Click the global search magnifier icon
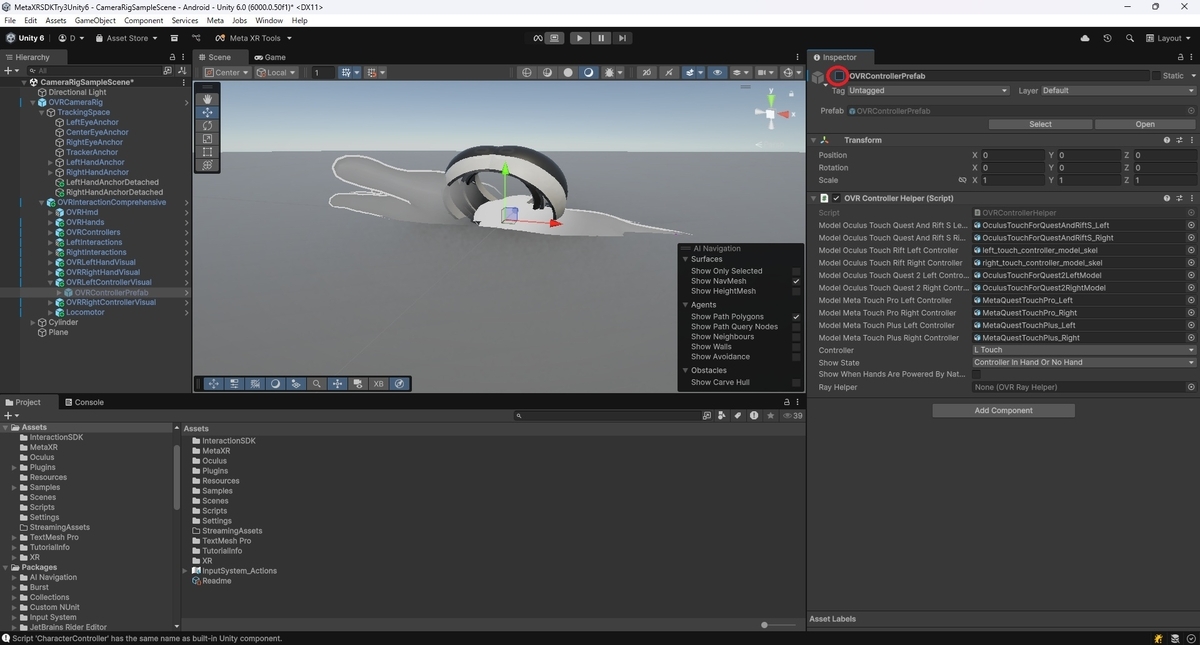Viewport: 1200px width, 645px height. (x=1128, y=38)
